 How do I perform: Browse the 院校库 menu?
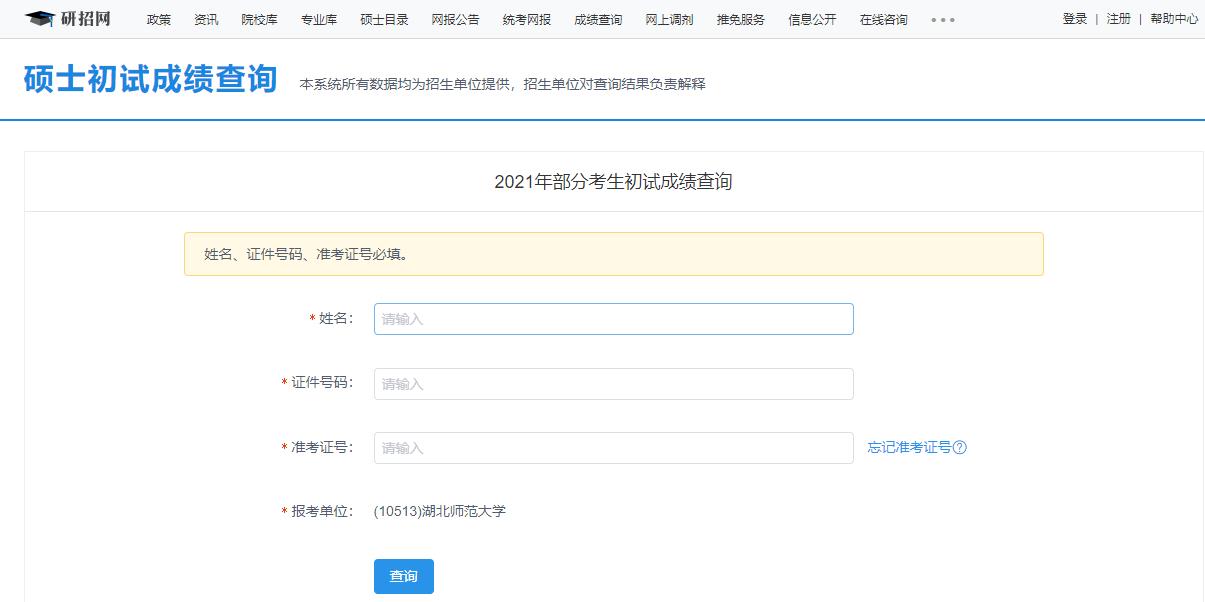[x=258, y=19]
